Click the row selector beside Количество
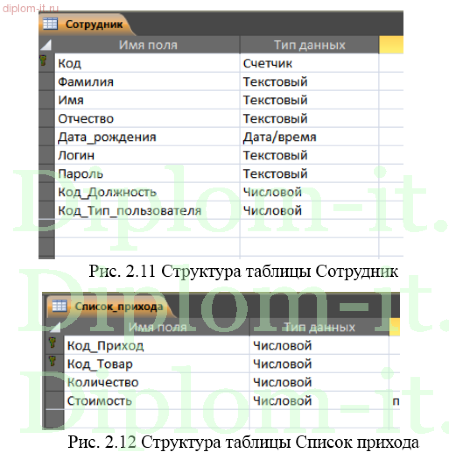 [x=55, y=382]
